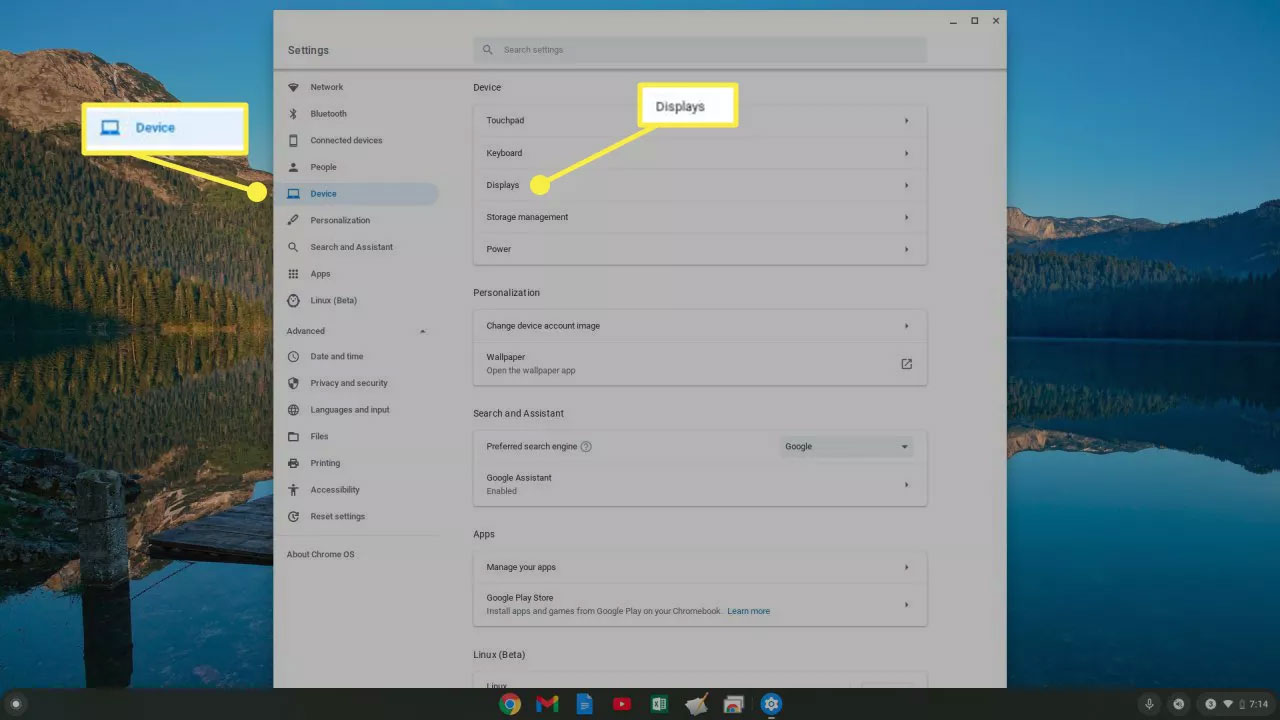Click help icon beside Preferred search engine
The image size is (1280, 720).
click(586, 447)
